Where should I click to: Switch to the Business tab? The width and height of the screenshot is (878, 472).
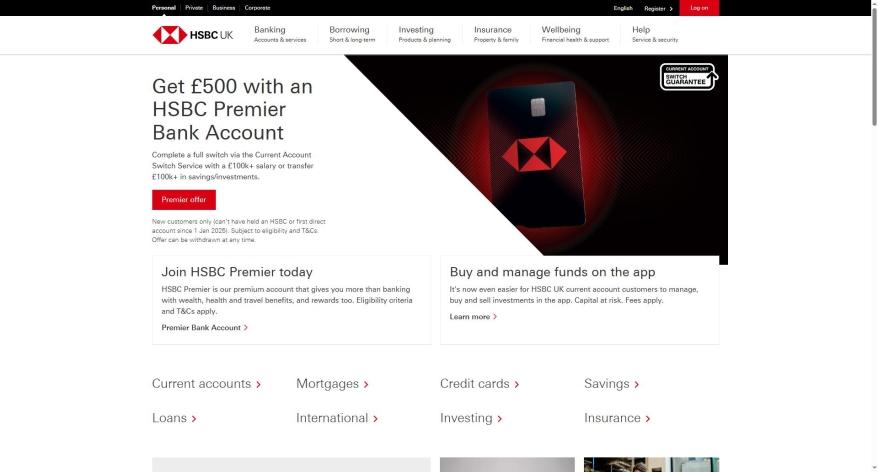(x=223, y=8)
